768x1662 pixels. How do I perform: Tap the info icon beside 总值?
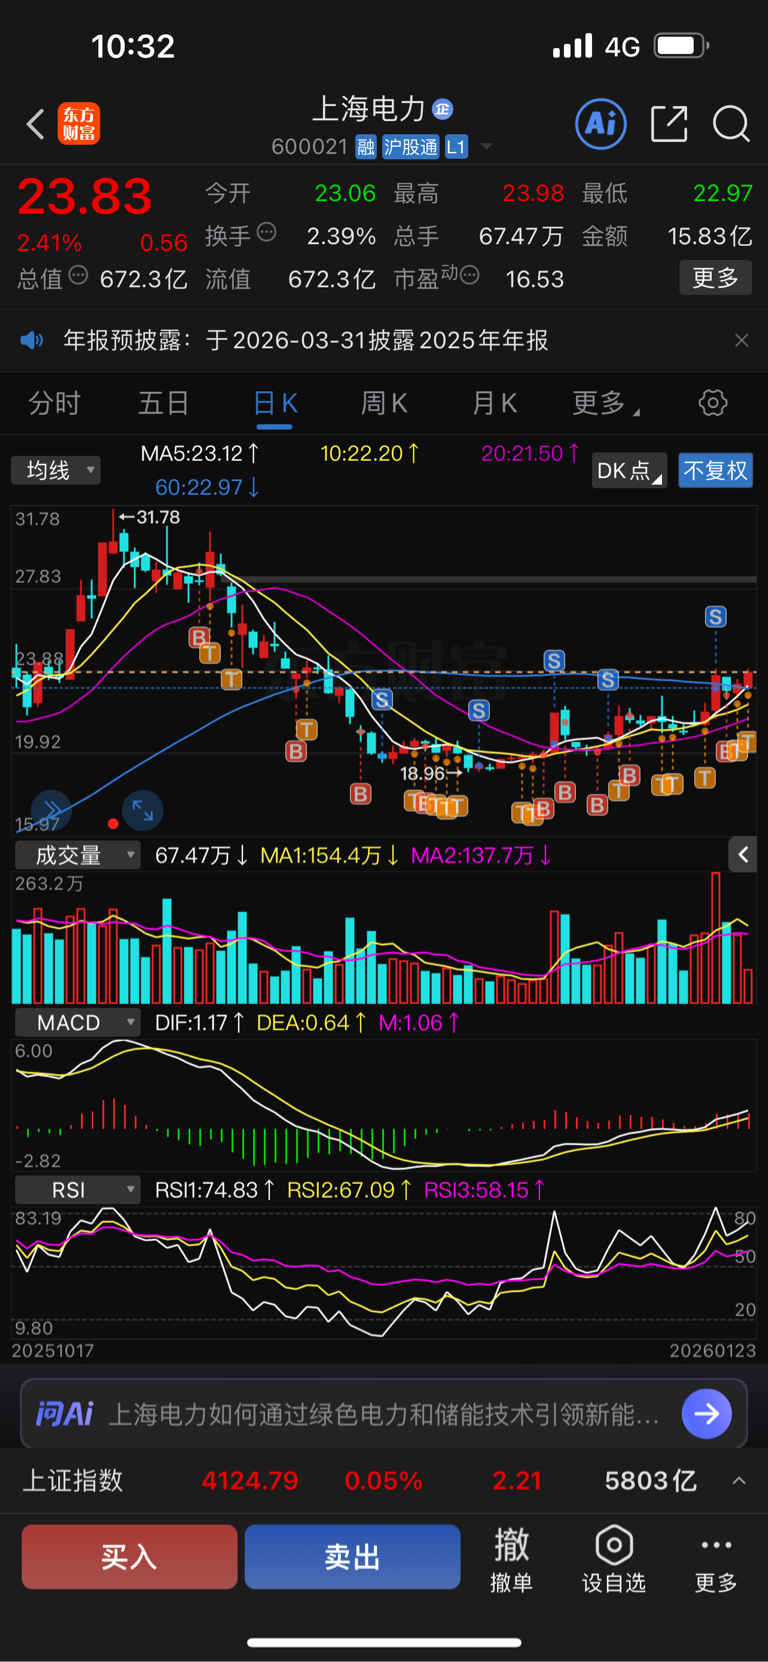[x=78, y=275]
